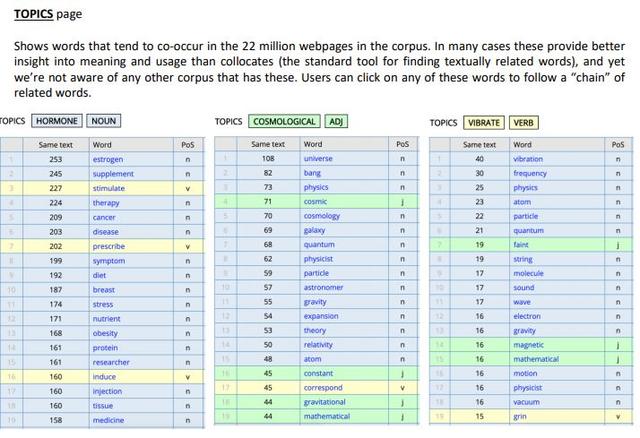The width and height of the screenshot is (640, 438).
Task: Open the word link 'supplement'
Action: (113, 174)
